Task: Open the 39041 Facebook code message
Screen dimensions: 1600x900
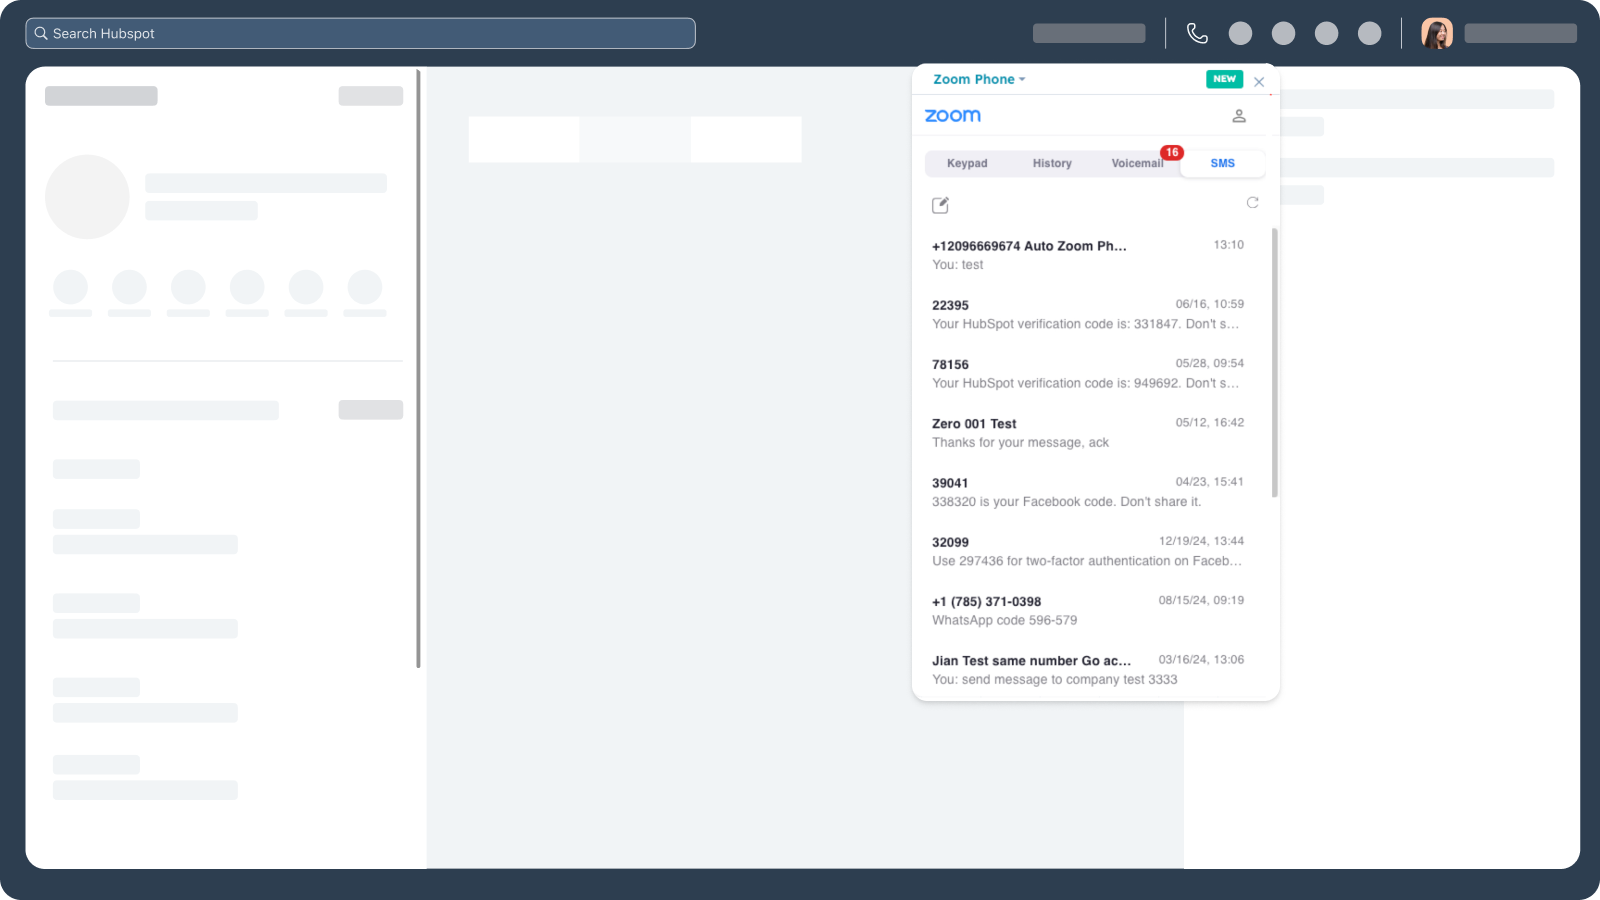Action: [1088, 492]
